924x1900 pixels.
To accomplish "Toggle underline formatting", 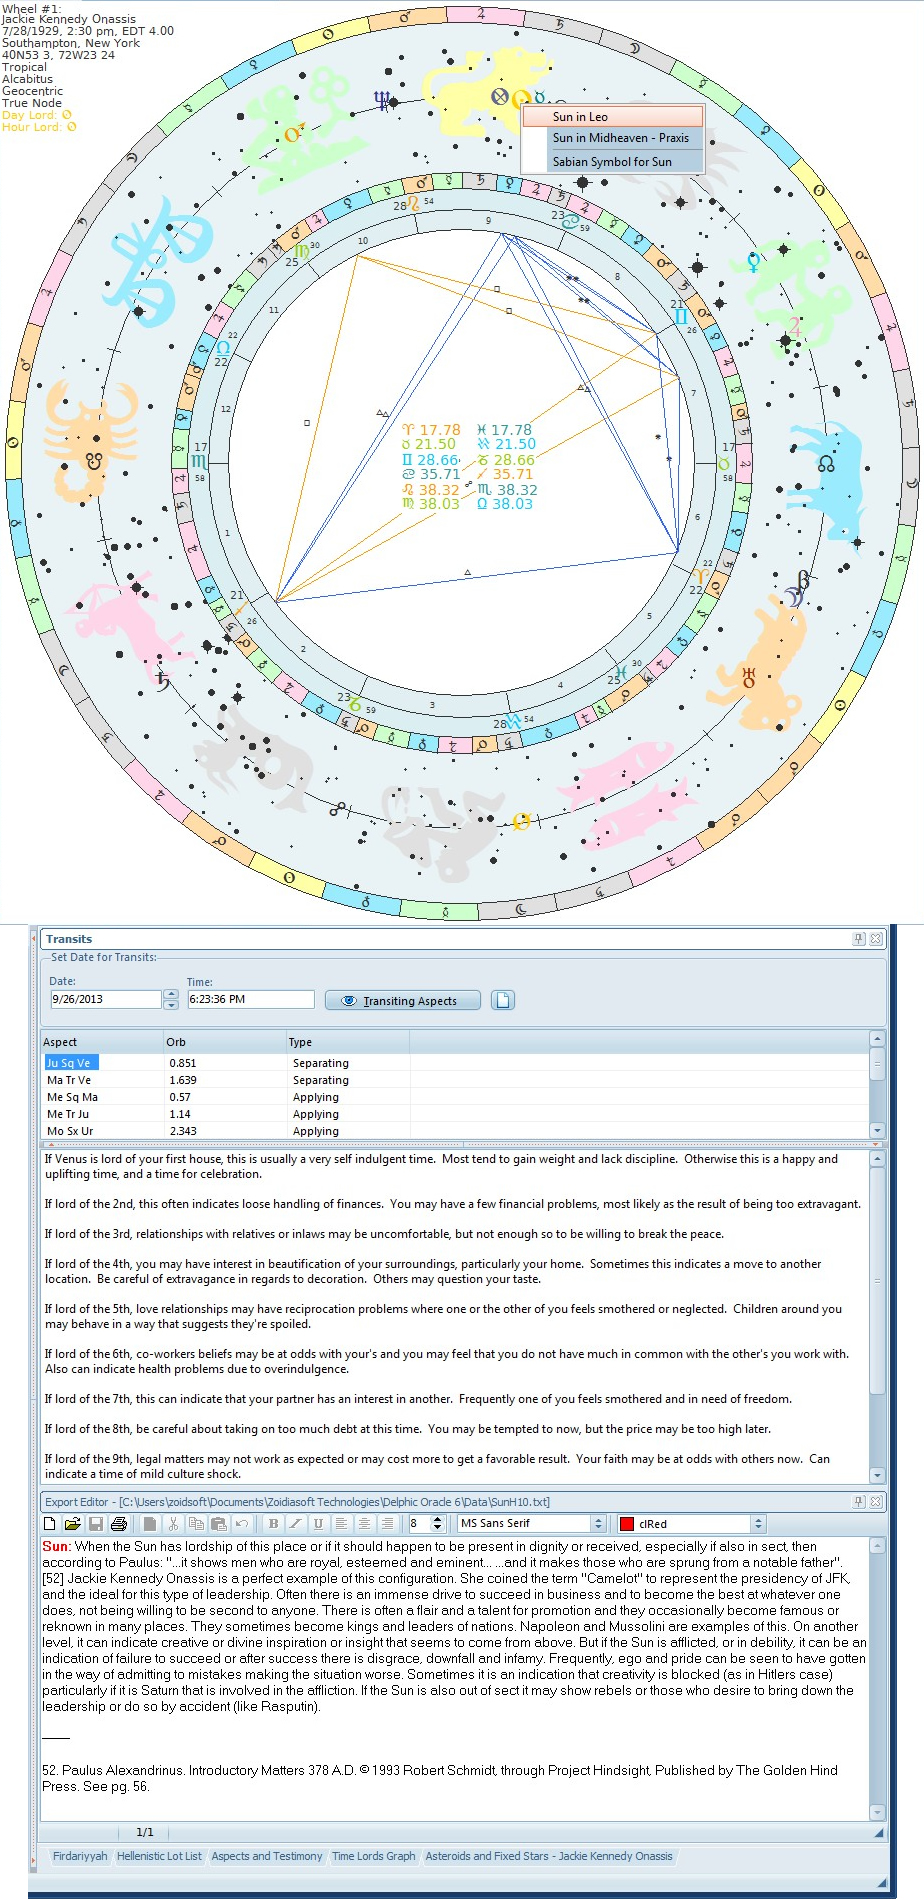I will pos(318,1524).
